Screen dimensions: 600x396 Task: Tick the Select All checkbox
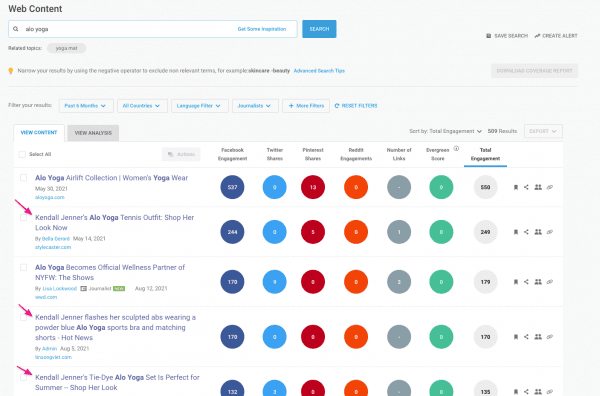pyautogui.click(x=22, y=154)
